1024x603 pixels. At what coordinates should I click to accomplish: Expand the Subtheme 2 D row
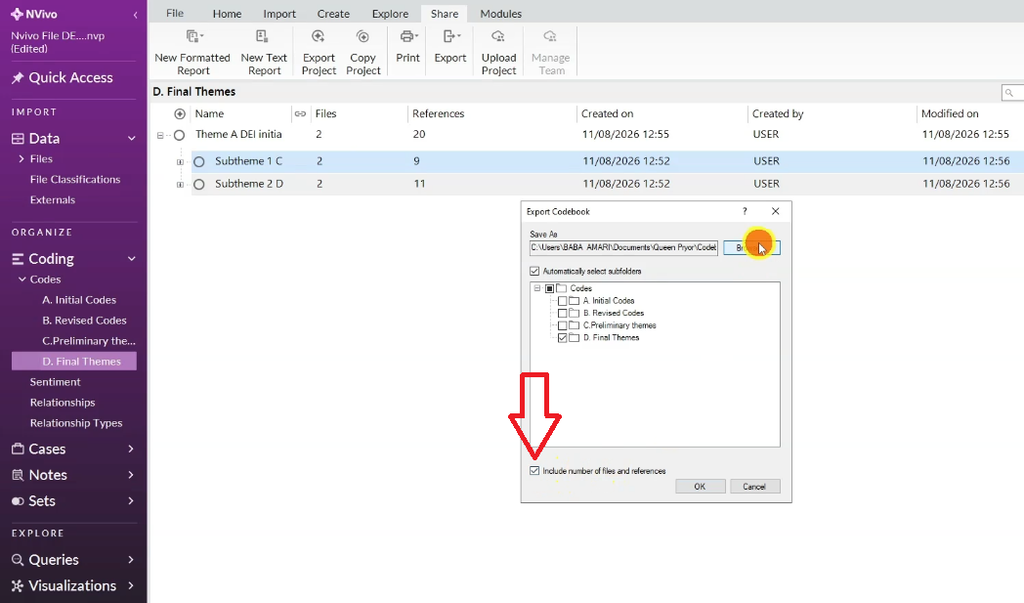(180, 185)
